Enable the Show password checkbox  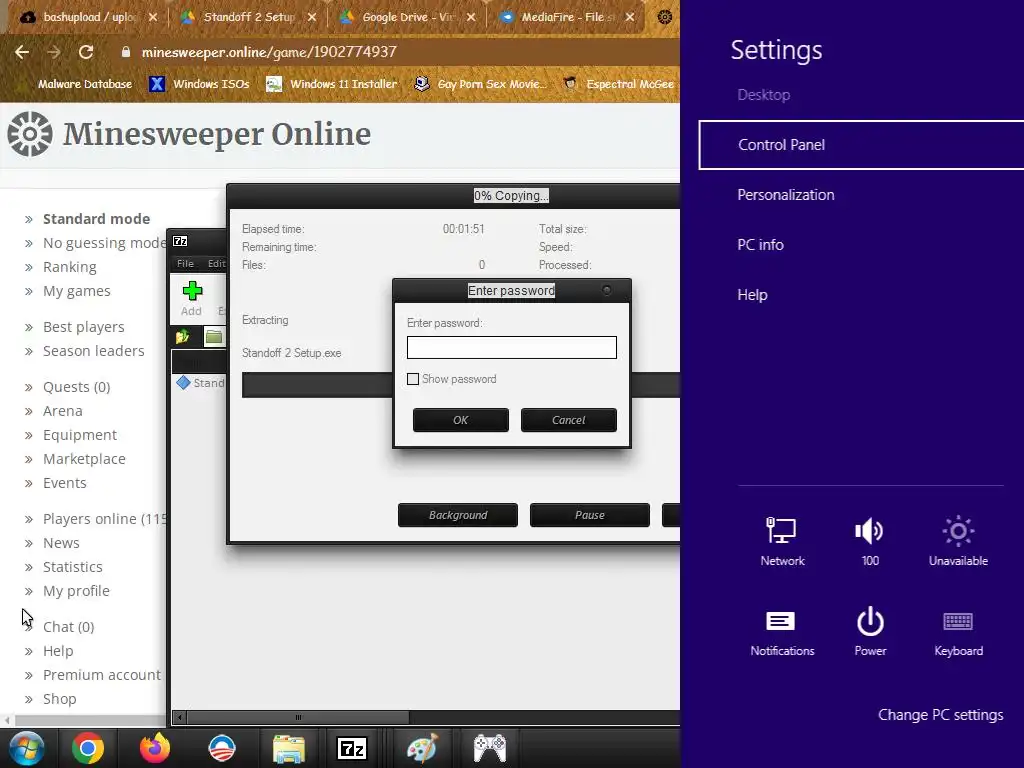413,379
